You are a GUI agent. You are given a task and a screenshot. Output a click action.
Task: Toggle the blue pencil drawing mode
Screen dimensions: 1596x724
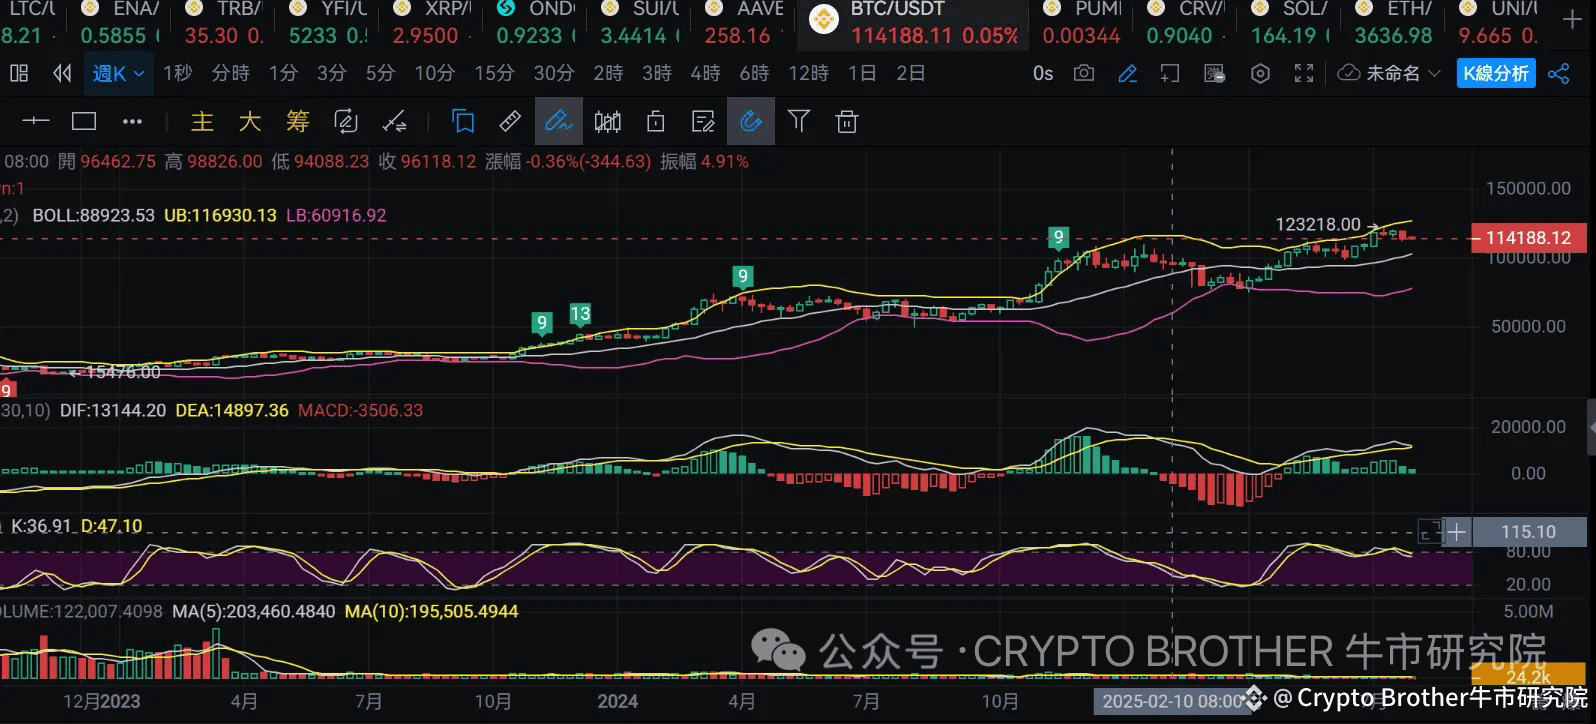(1127, 73)
